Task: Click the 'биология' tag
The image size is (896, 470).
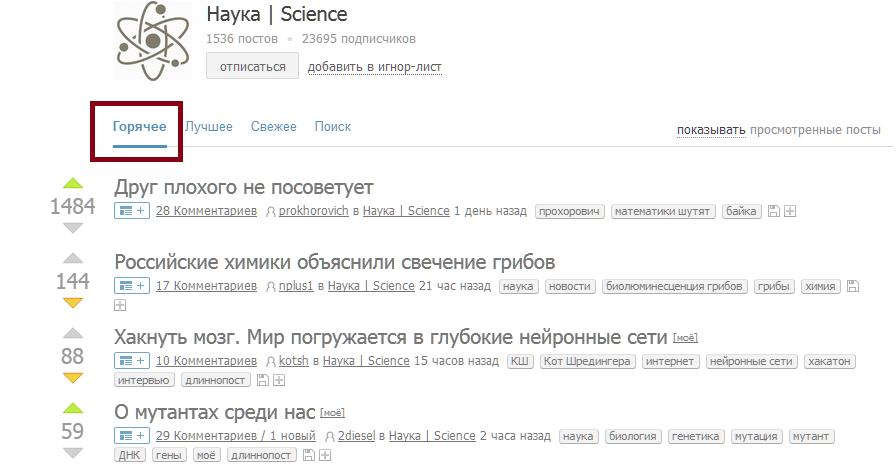Action: [x=633, y=436]
